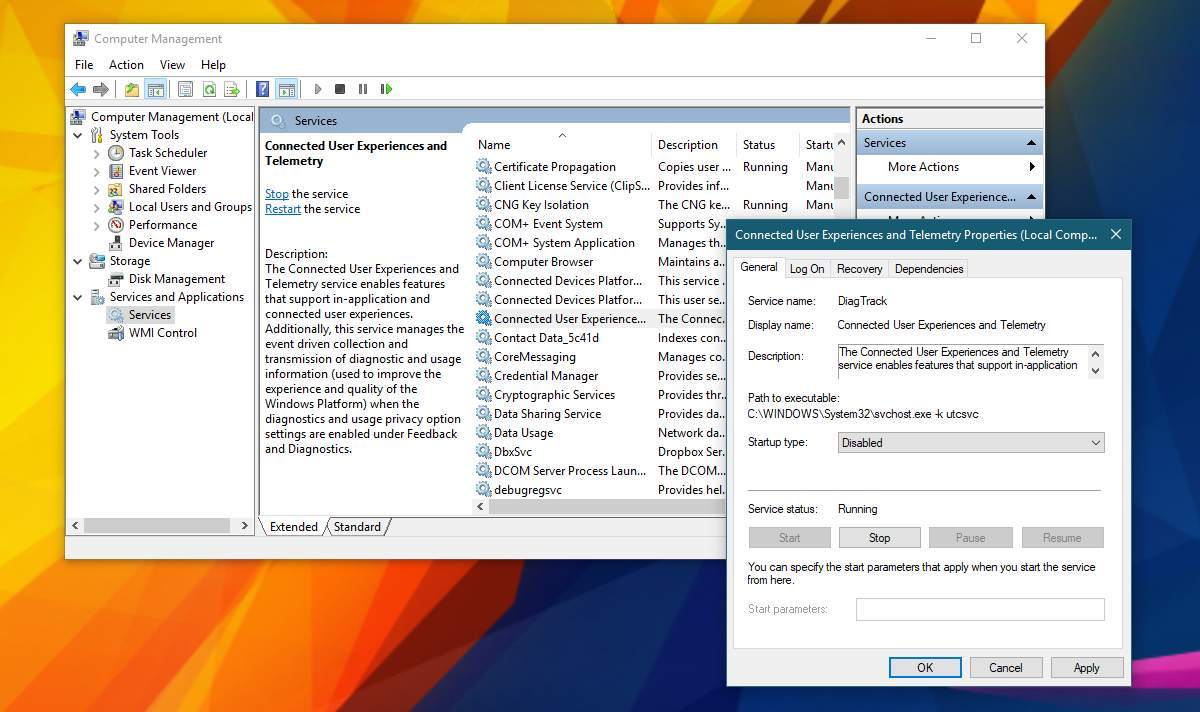
Task: Switch to the Recovery tab
Action: (x=860, y=269)
